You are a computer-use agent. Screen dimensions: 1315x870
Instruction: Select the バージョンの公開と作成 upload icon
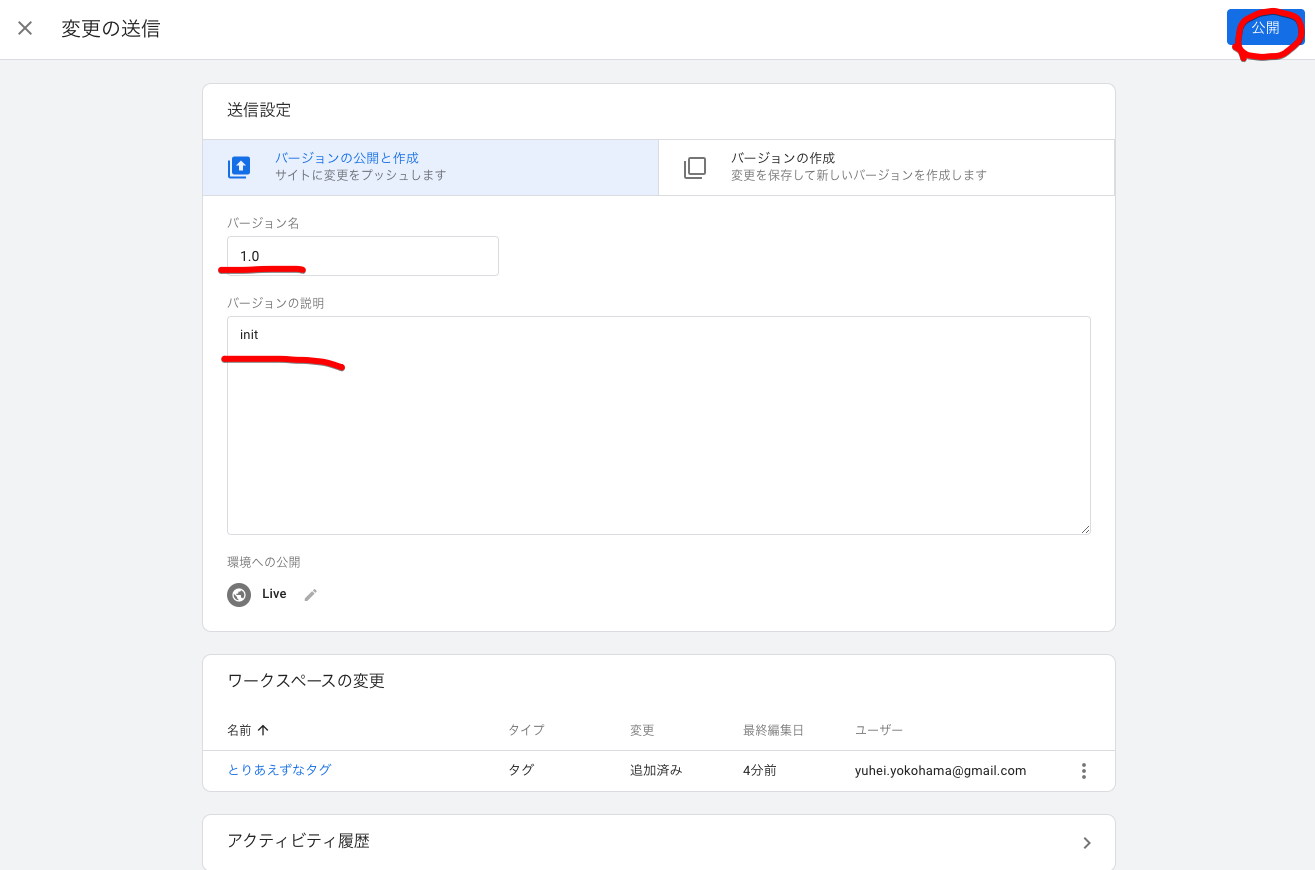tap(238, 167)
